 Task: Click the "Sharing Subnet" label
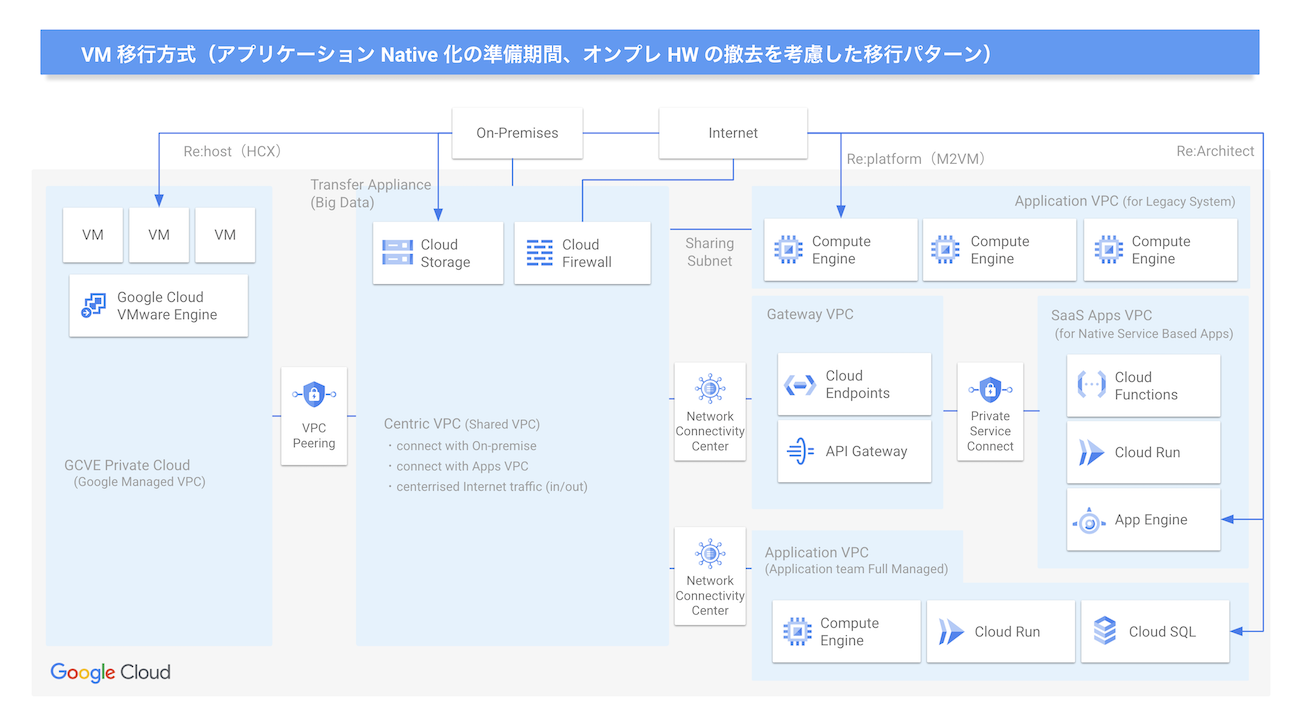tap(710, 252)
